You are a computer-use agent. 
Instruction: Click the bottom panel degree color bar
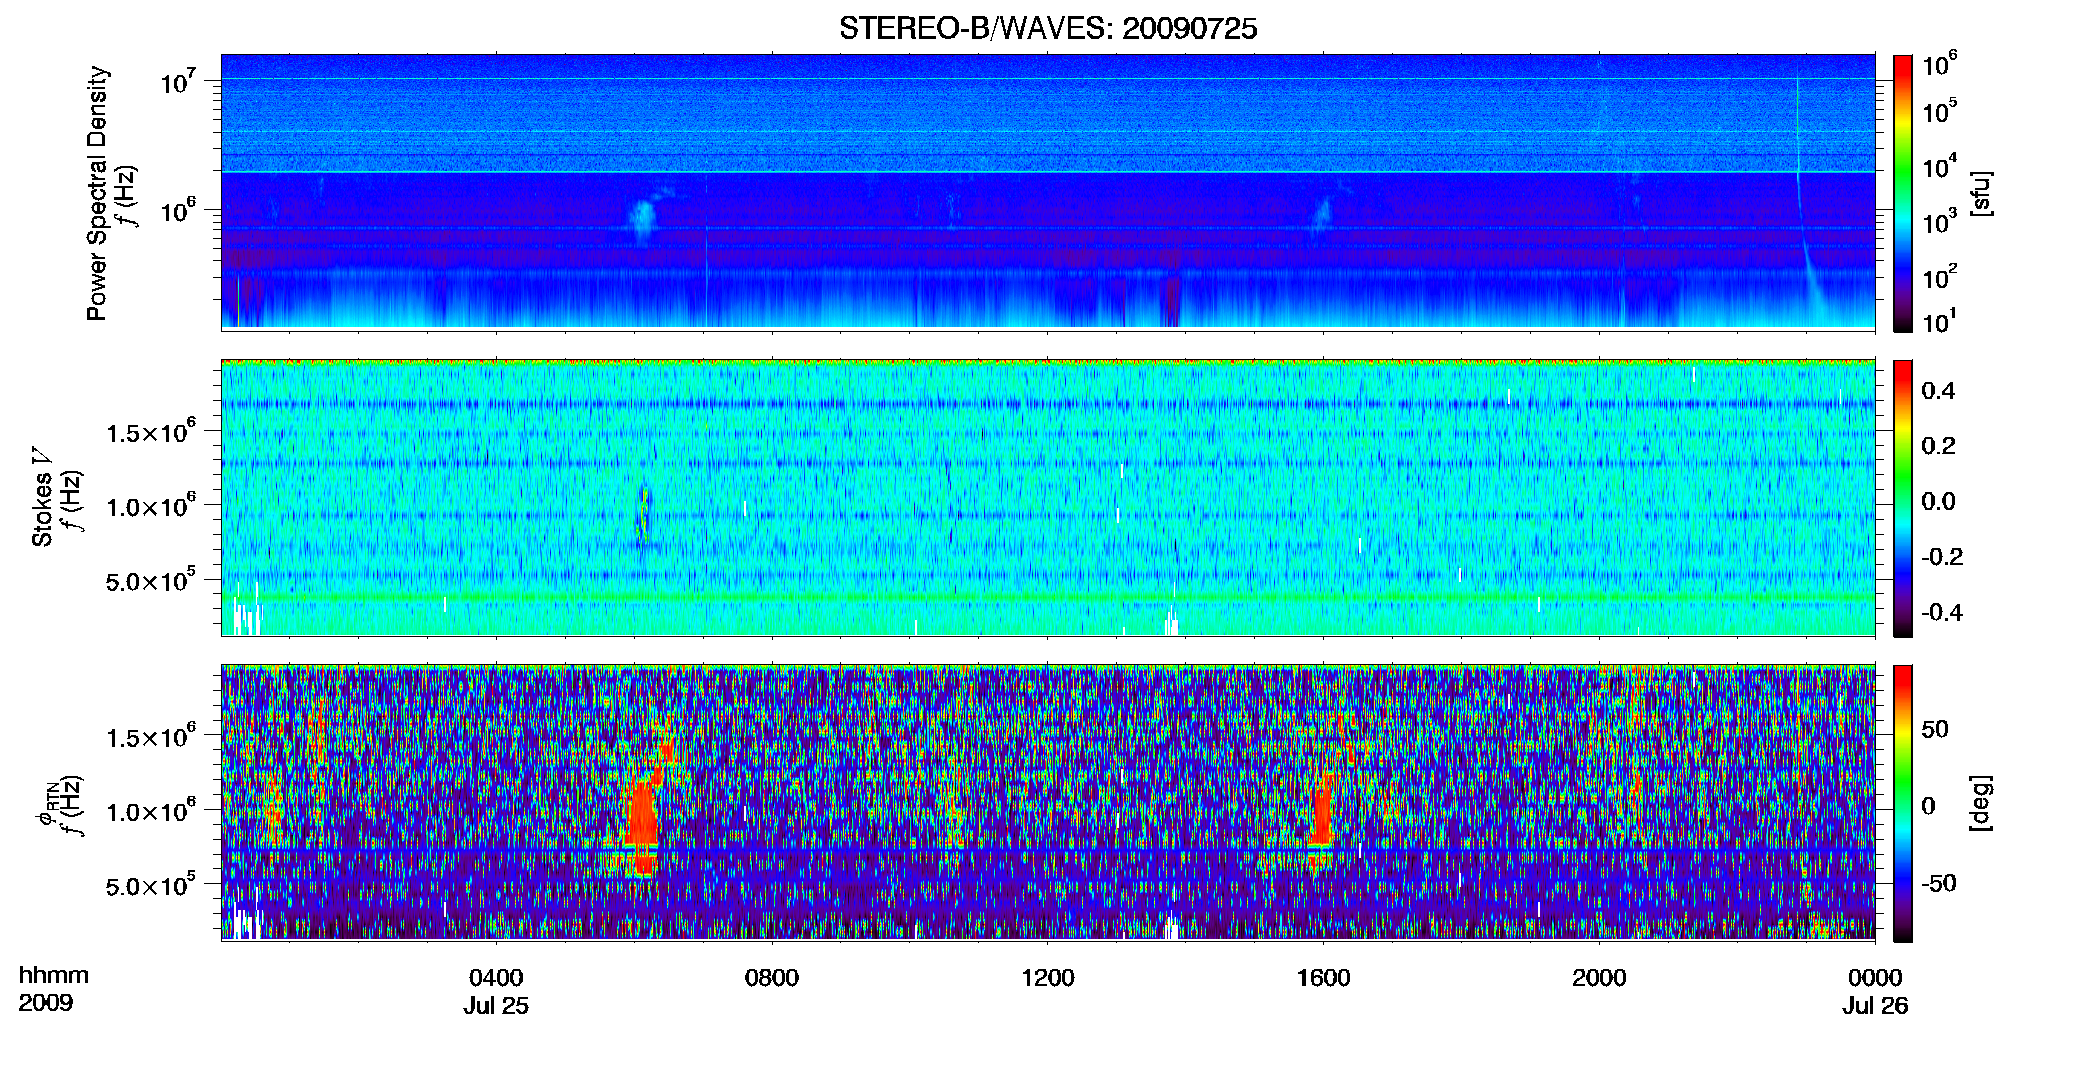click(1903, 803)
